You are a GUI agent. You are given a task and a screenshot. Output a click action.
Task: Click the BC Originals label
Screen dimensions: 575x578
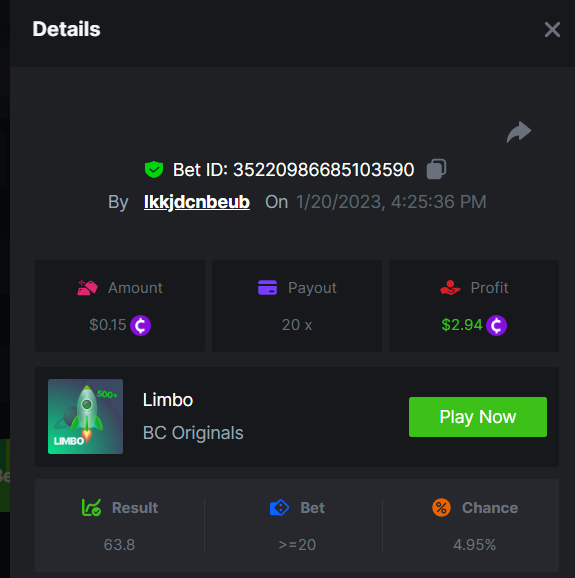coord(193,433)
